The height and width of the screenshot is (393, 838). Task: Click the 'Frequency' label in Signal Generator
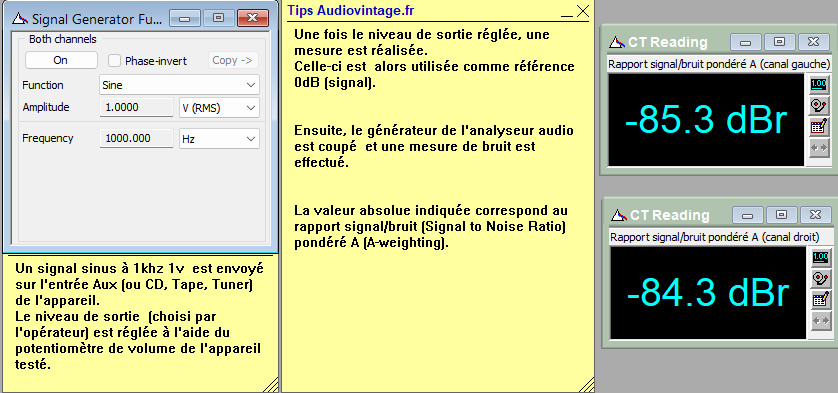[x=48, y=138]
